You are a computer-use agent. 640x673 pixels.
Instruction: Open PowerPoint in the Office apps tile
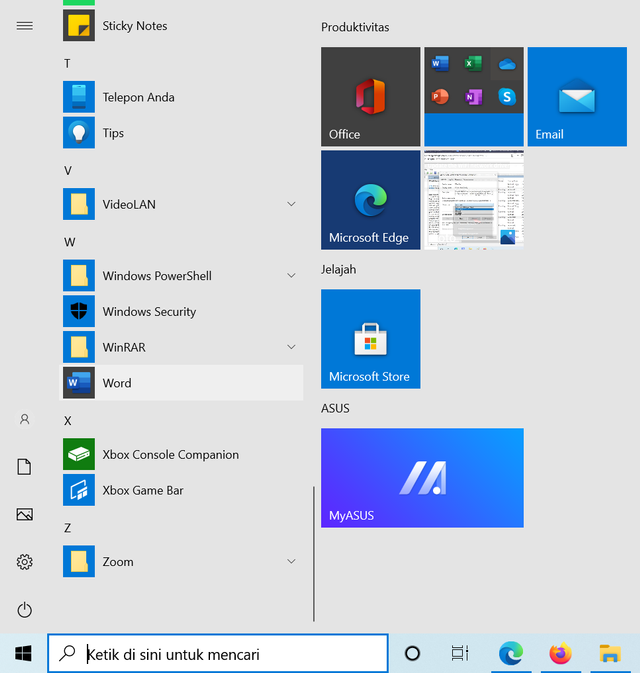click(x=440, y=97)
